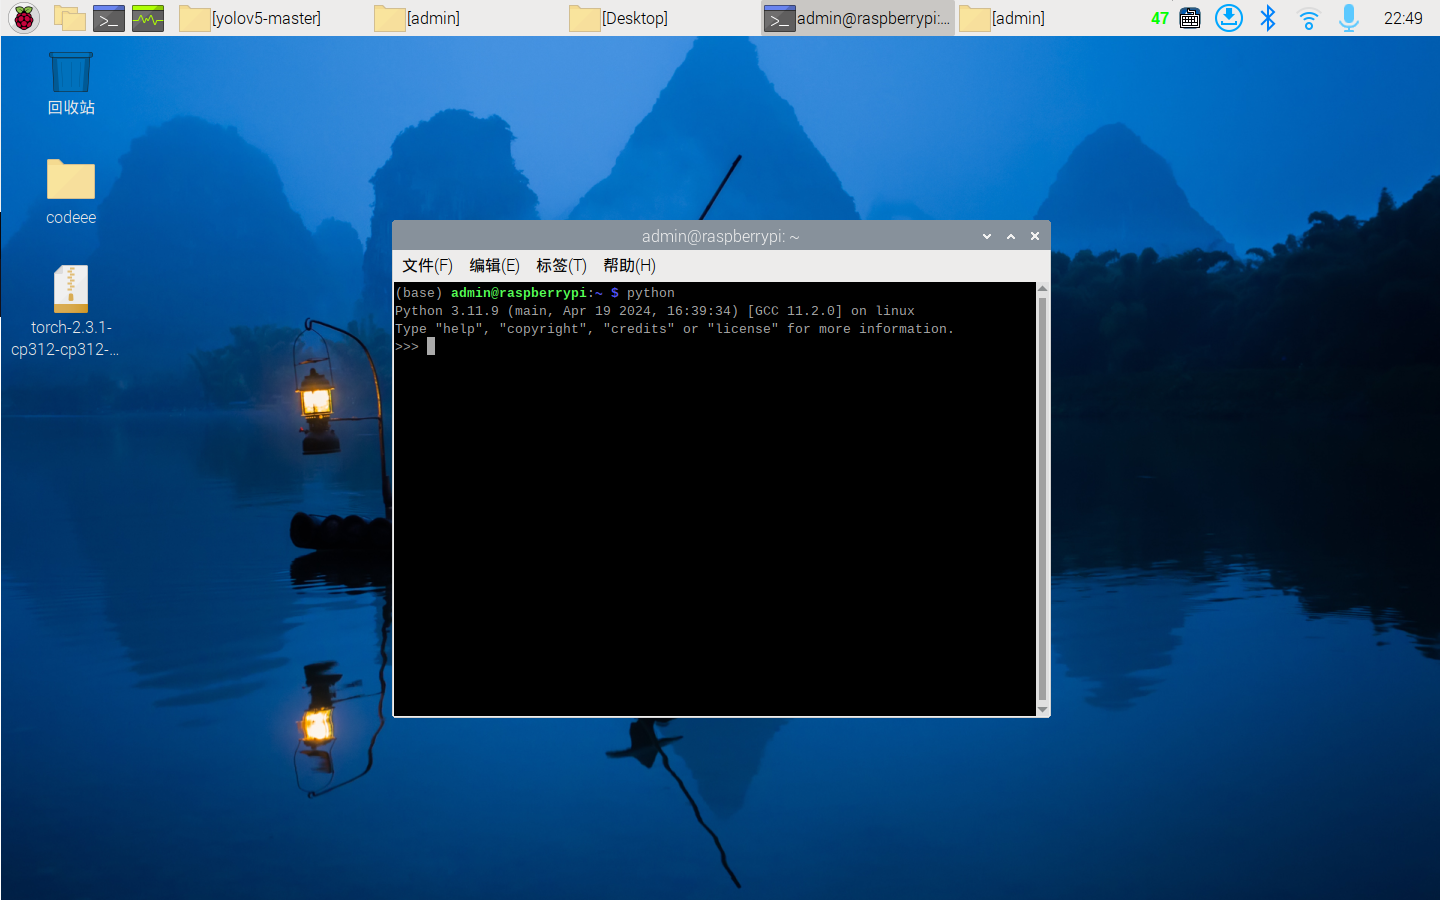Open the Raspberry Pi main menu
The width and height of the screenshot is (1440, 900).
point(24,18)
